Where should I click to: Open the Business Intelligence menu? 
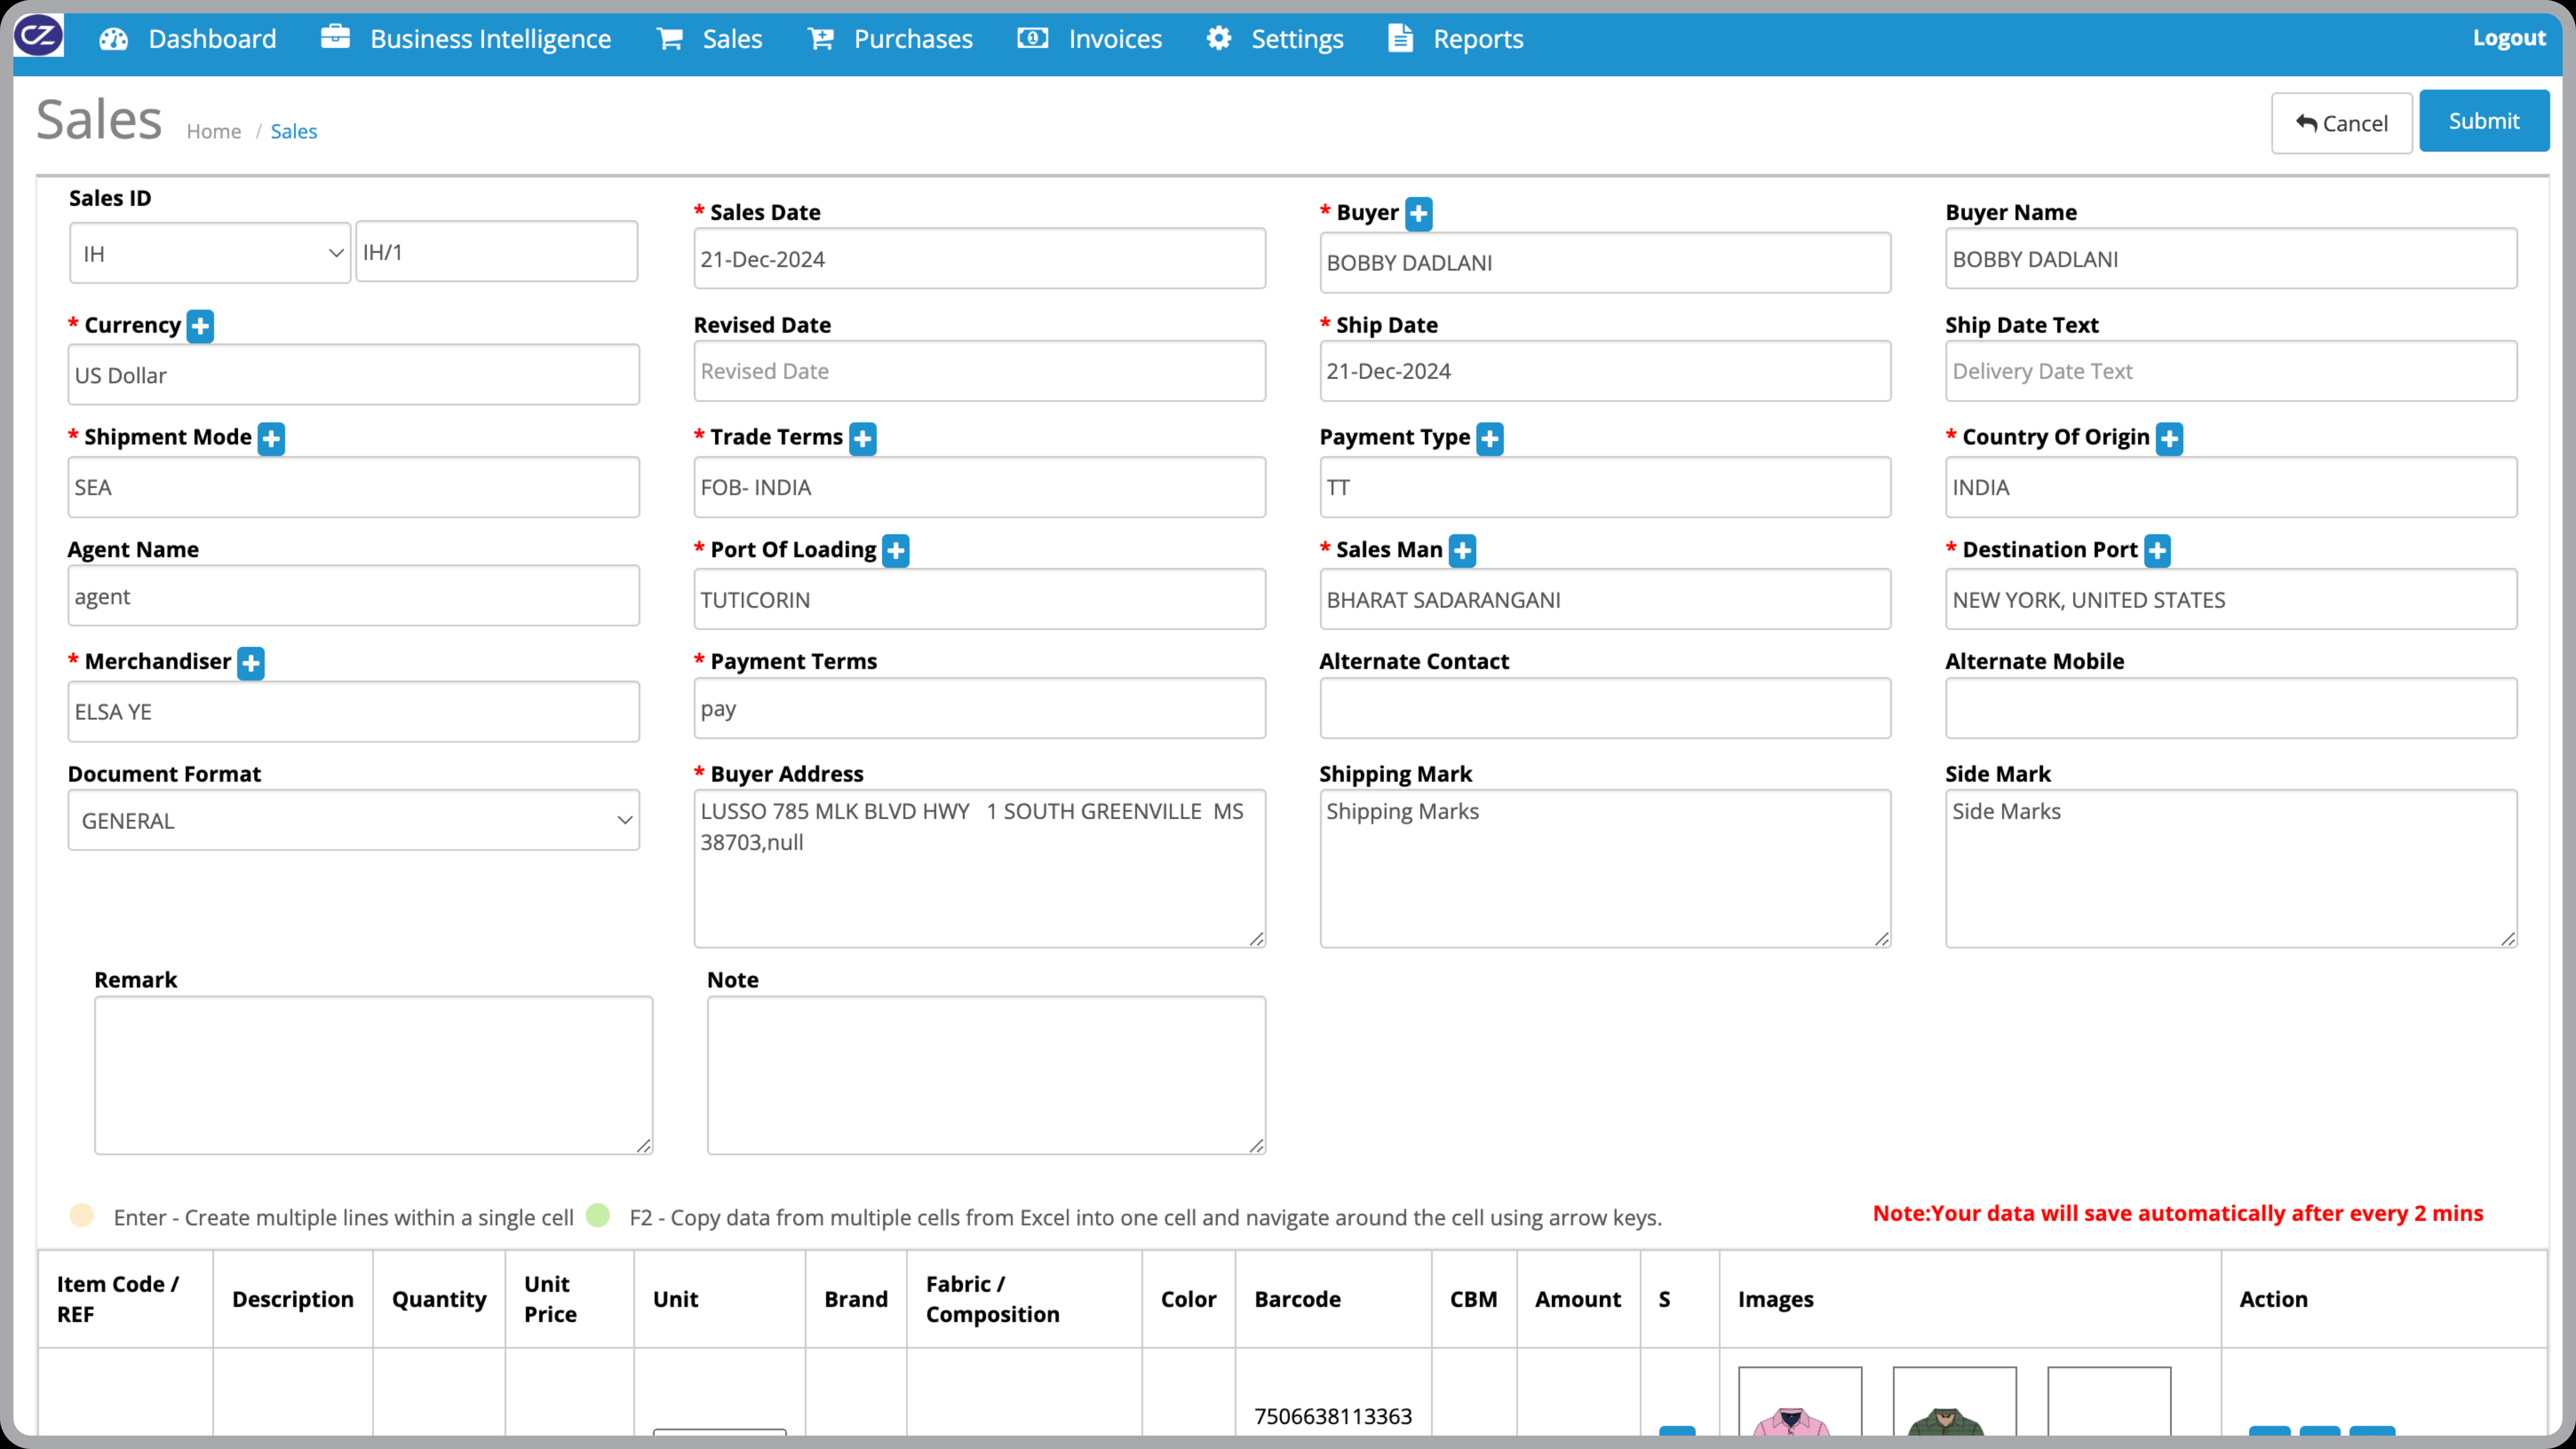point(490,39)
